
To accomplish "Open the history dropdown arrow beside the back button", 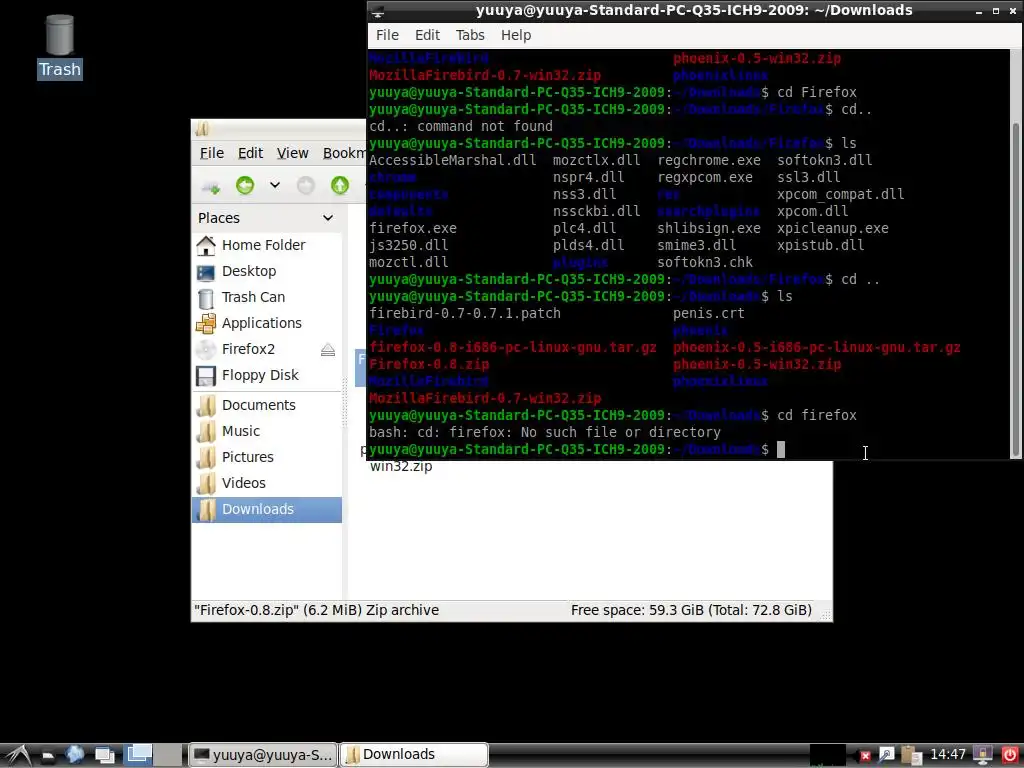I will coord(275,185).
